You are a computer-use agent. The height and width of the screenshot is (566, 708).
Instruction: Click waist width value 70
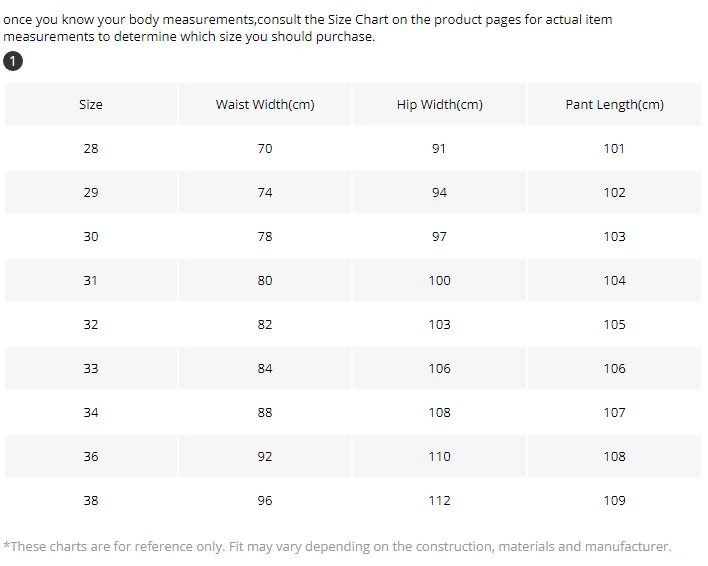[265, 148]
